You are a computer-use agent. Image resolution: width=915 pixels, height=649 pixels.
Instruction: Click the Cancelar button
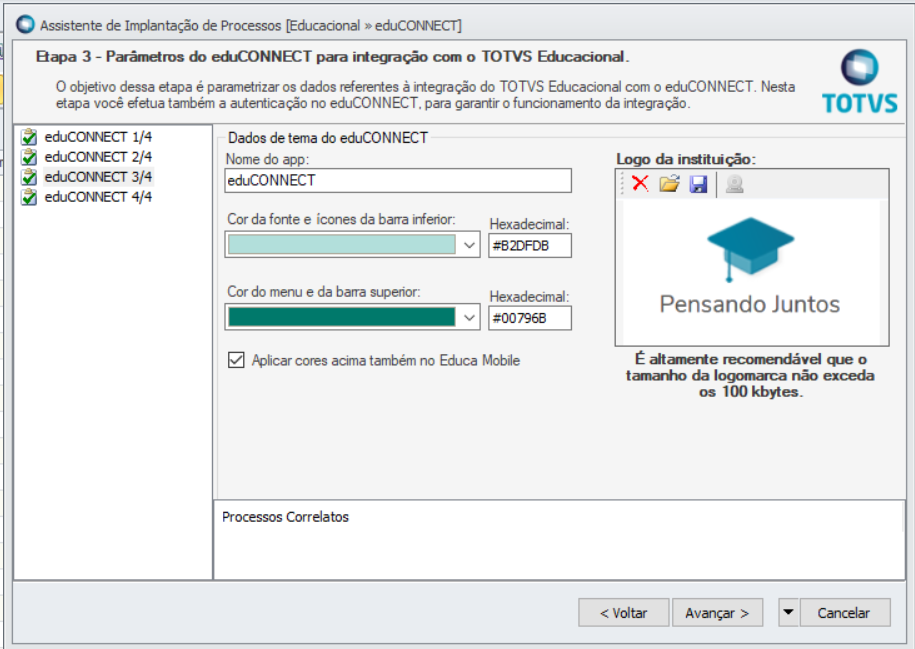pos(845,613)
